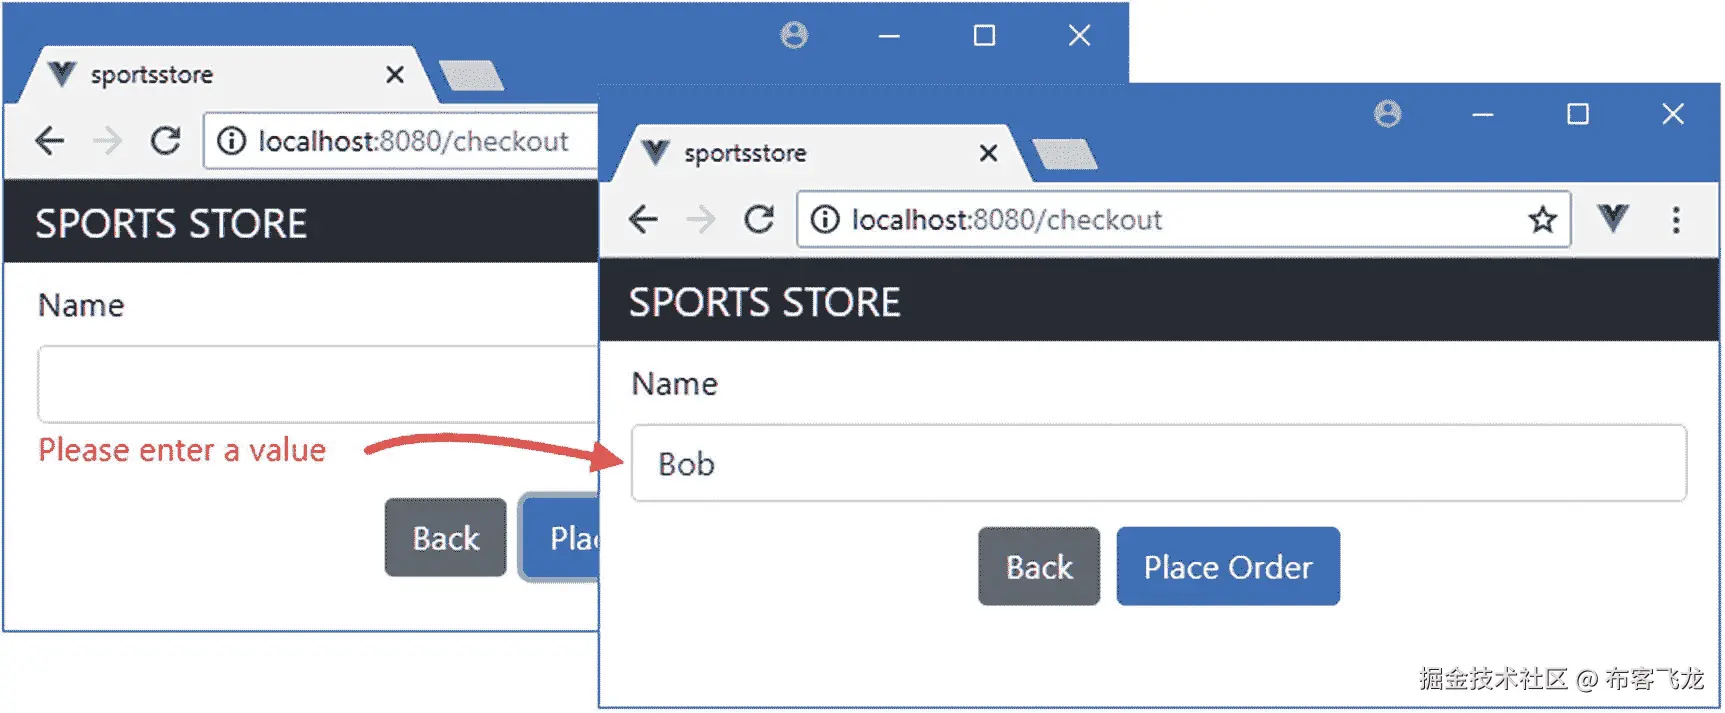
Task: Close the front browser window
Action: point(1672,114)
